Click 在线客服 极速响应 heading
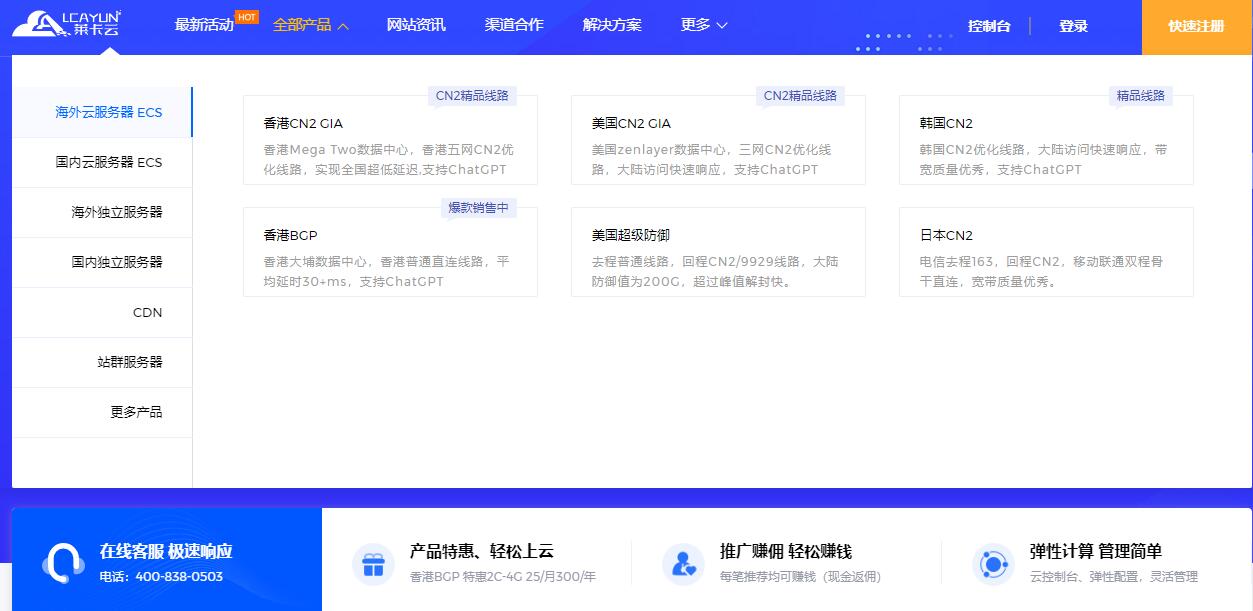This screenshot has width=1253, height=611. (x=166, y=551)
